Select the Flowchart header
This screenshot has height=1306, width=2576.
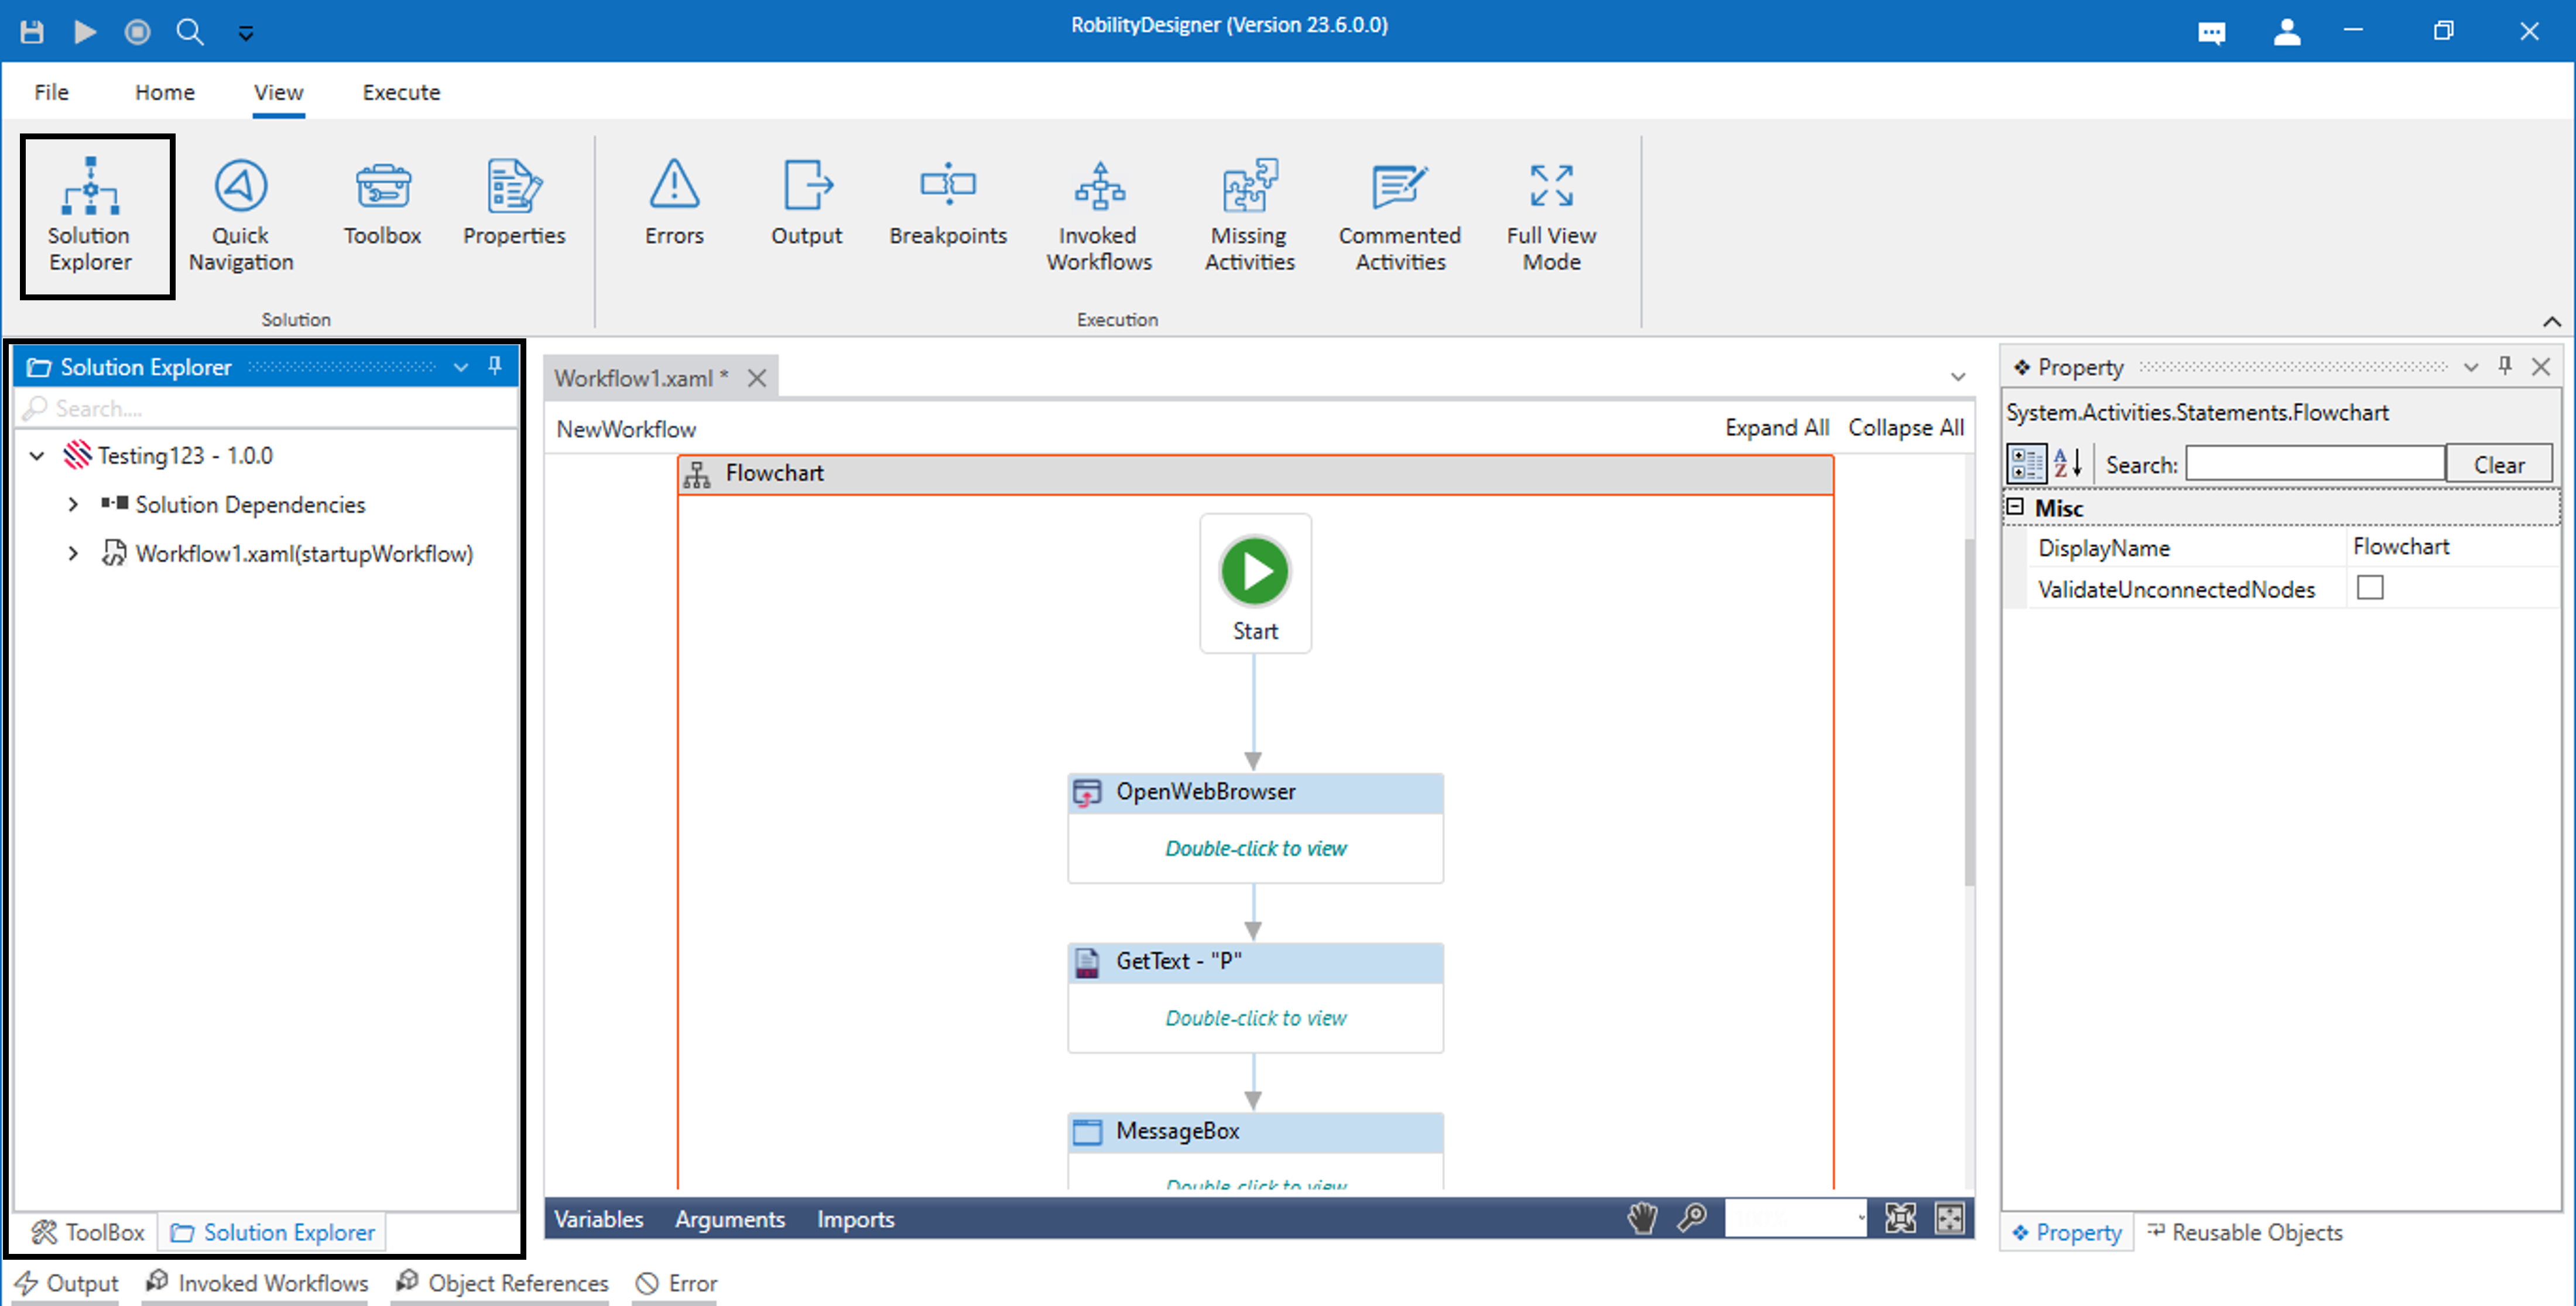click(x=1255, y=474)
